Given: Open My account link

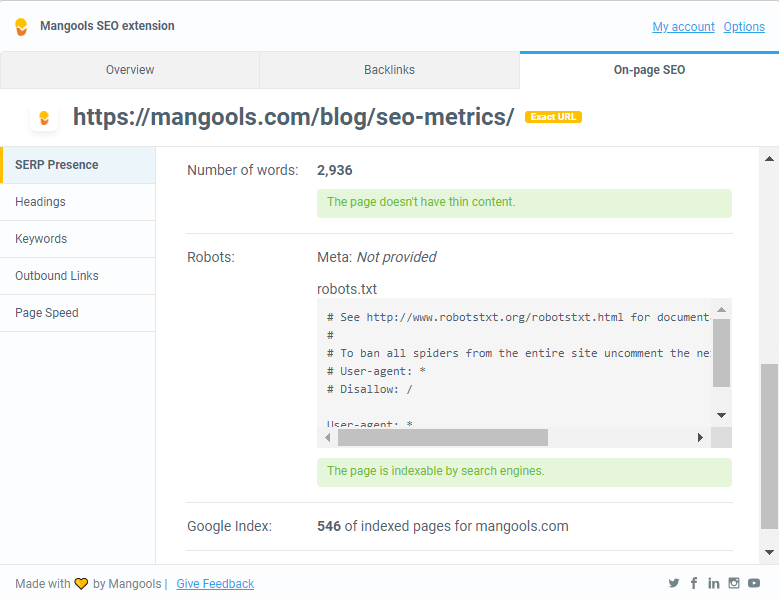Looking at the screenshot, I should pos(683,27).
